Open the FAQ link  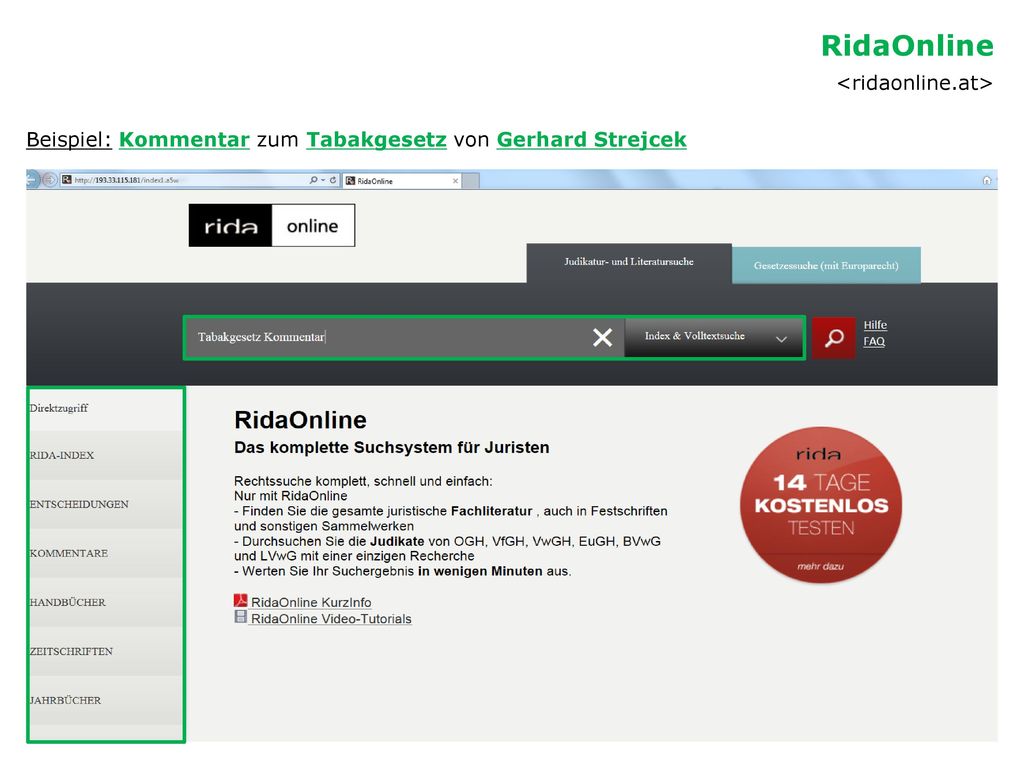(874, 341)
